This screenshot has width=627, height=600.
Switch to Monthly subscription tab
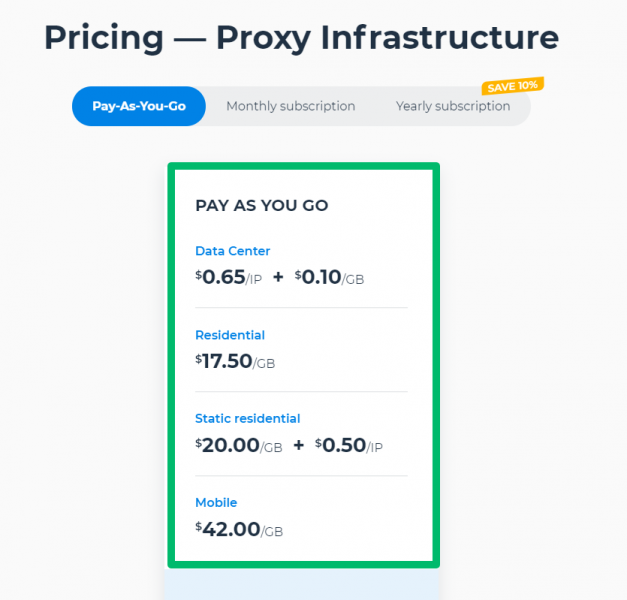point(291,106)
